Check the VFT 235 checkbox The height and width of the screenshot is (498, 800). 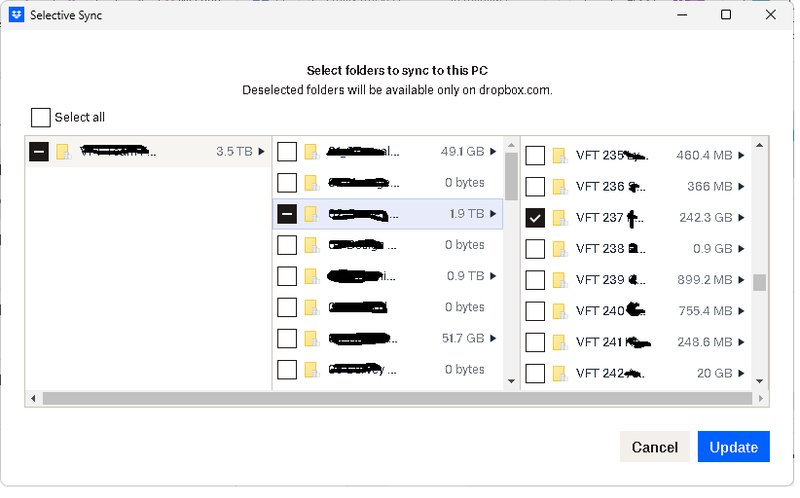pos(535,156)
